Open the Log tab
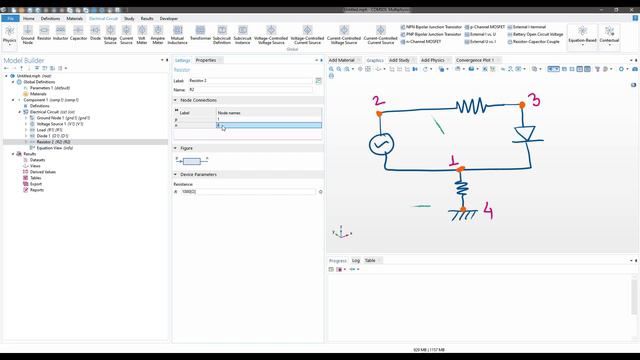 (356, 260)
